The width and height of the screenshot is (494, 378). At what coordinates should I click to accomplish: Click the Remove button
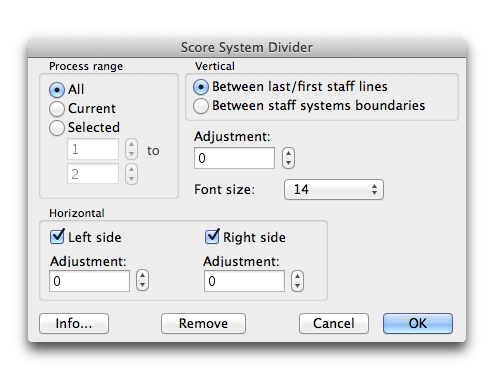pyautogui.click(x=203, y=323)
